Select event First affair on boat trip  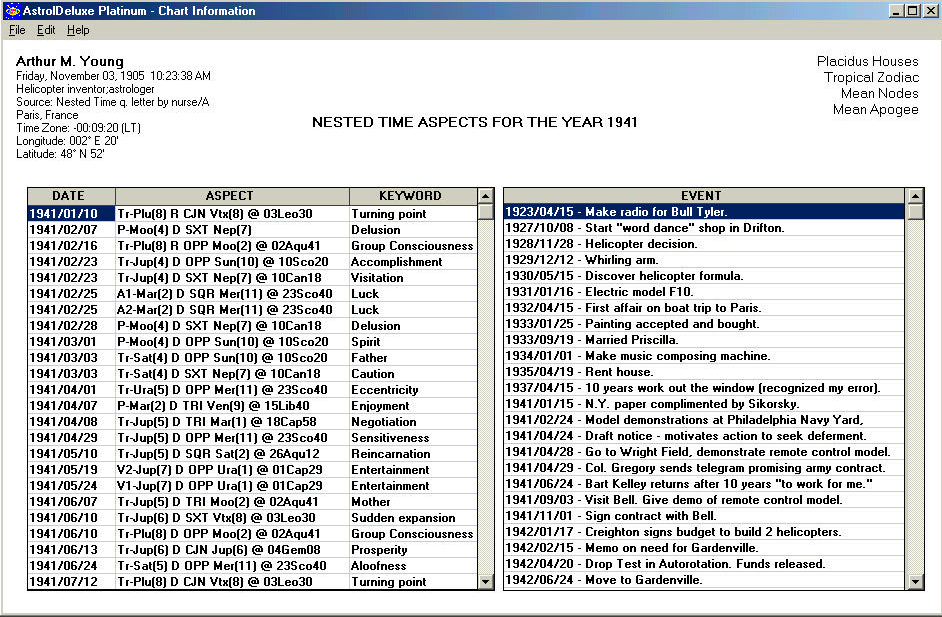703,308
